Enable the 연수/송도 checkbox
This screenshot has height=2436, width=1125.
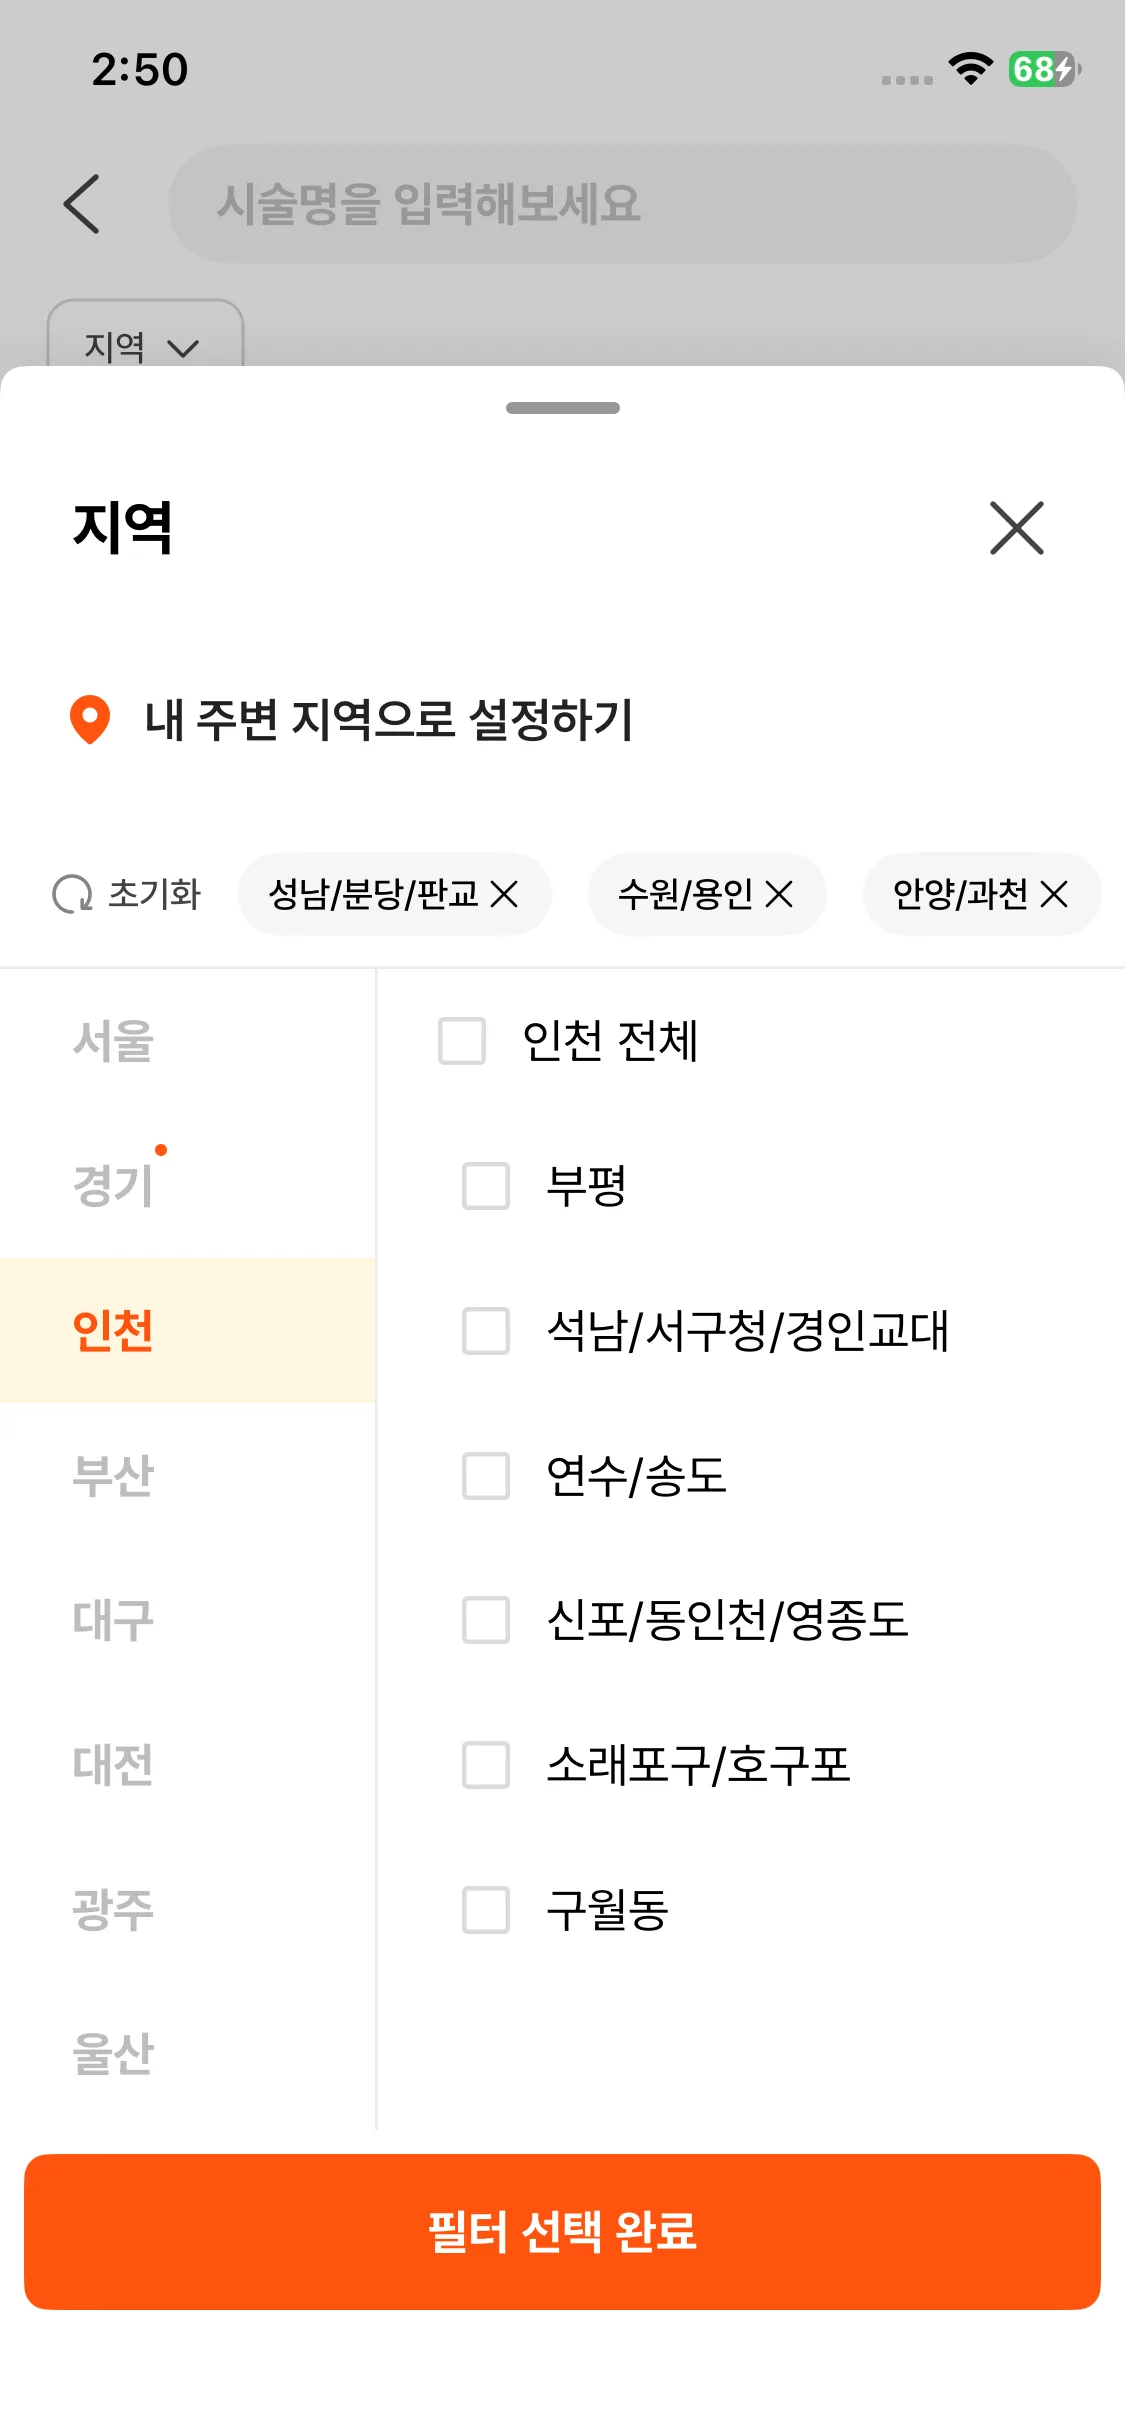click(486, 1476)
